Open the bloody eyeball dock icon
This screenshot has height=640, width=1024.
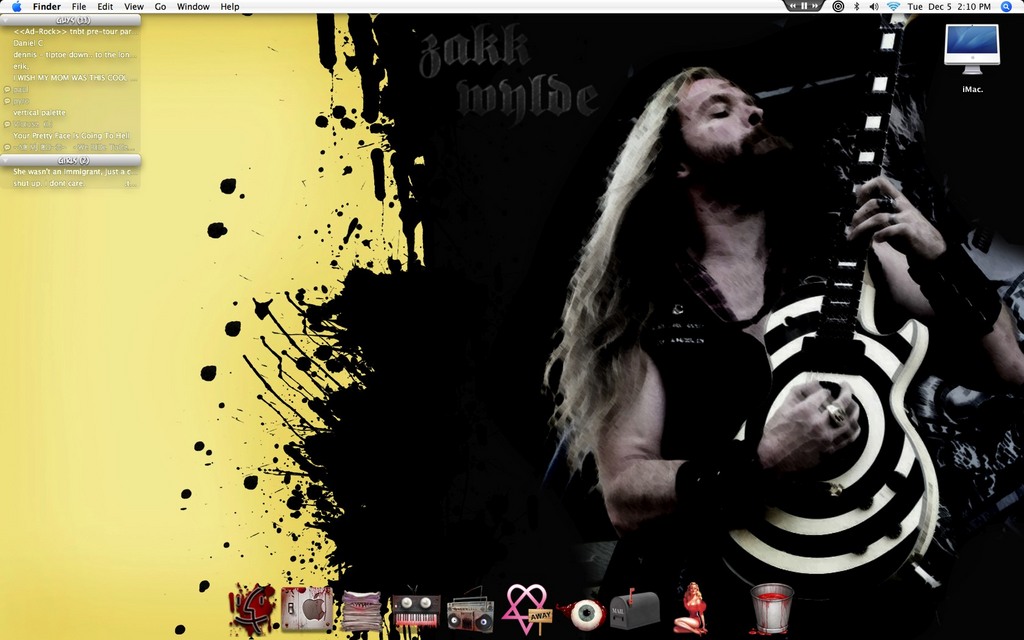click(x=581, y=615)
